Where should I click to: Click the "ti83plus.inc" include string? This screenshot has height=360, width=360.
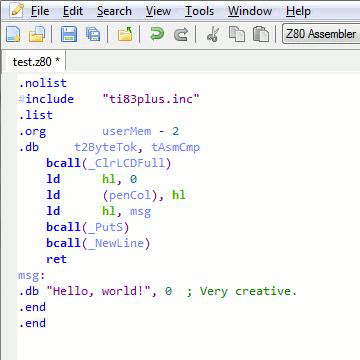pos(151,99)
